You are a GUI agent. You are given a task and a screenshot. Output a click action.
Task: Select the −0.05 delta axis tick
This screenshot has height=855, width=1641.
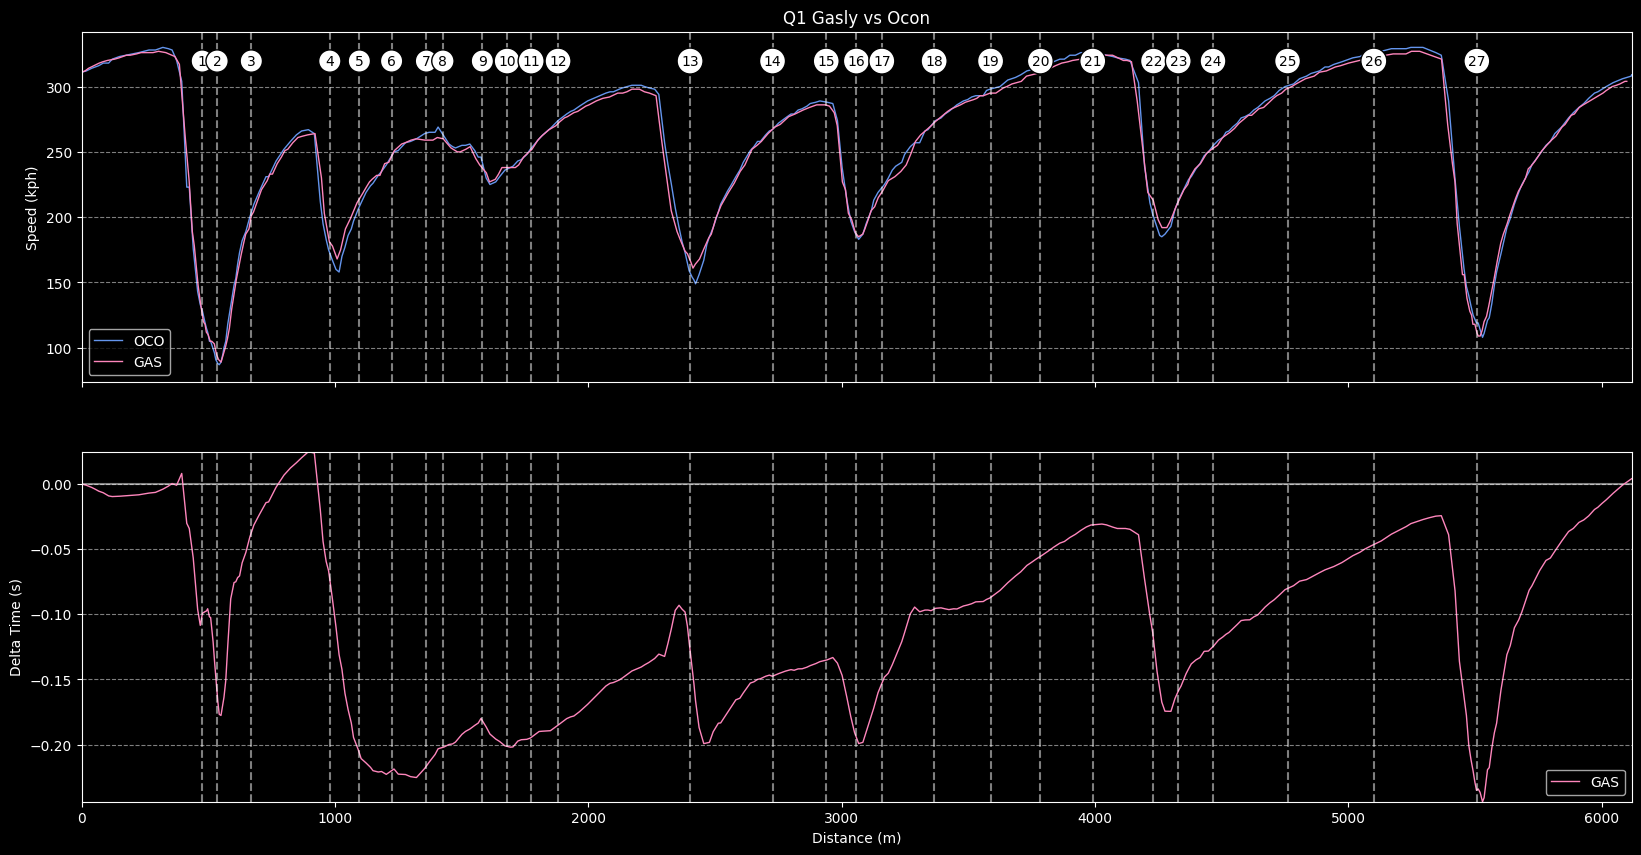click(x=54, y=550)
